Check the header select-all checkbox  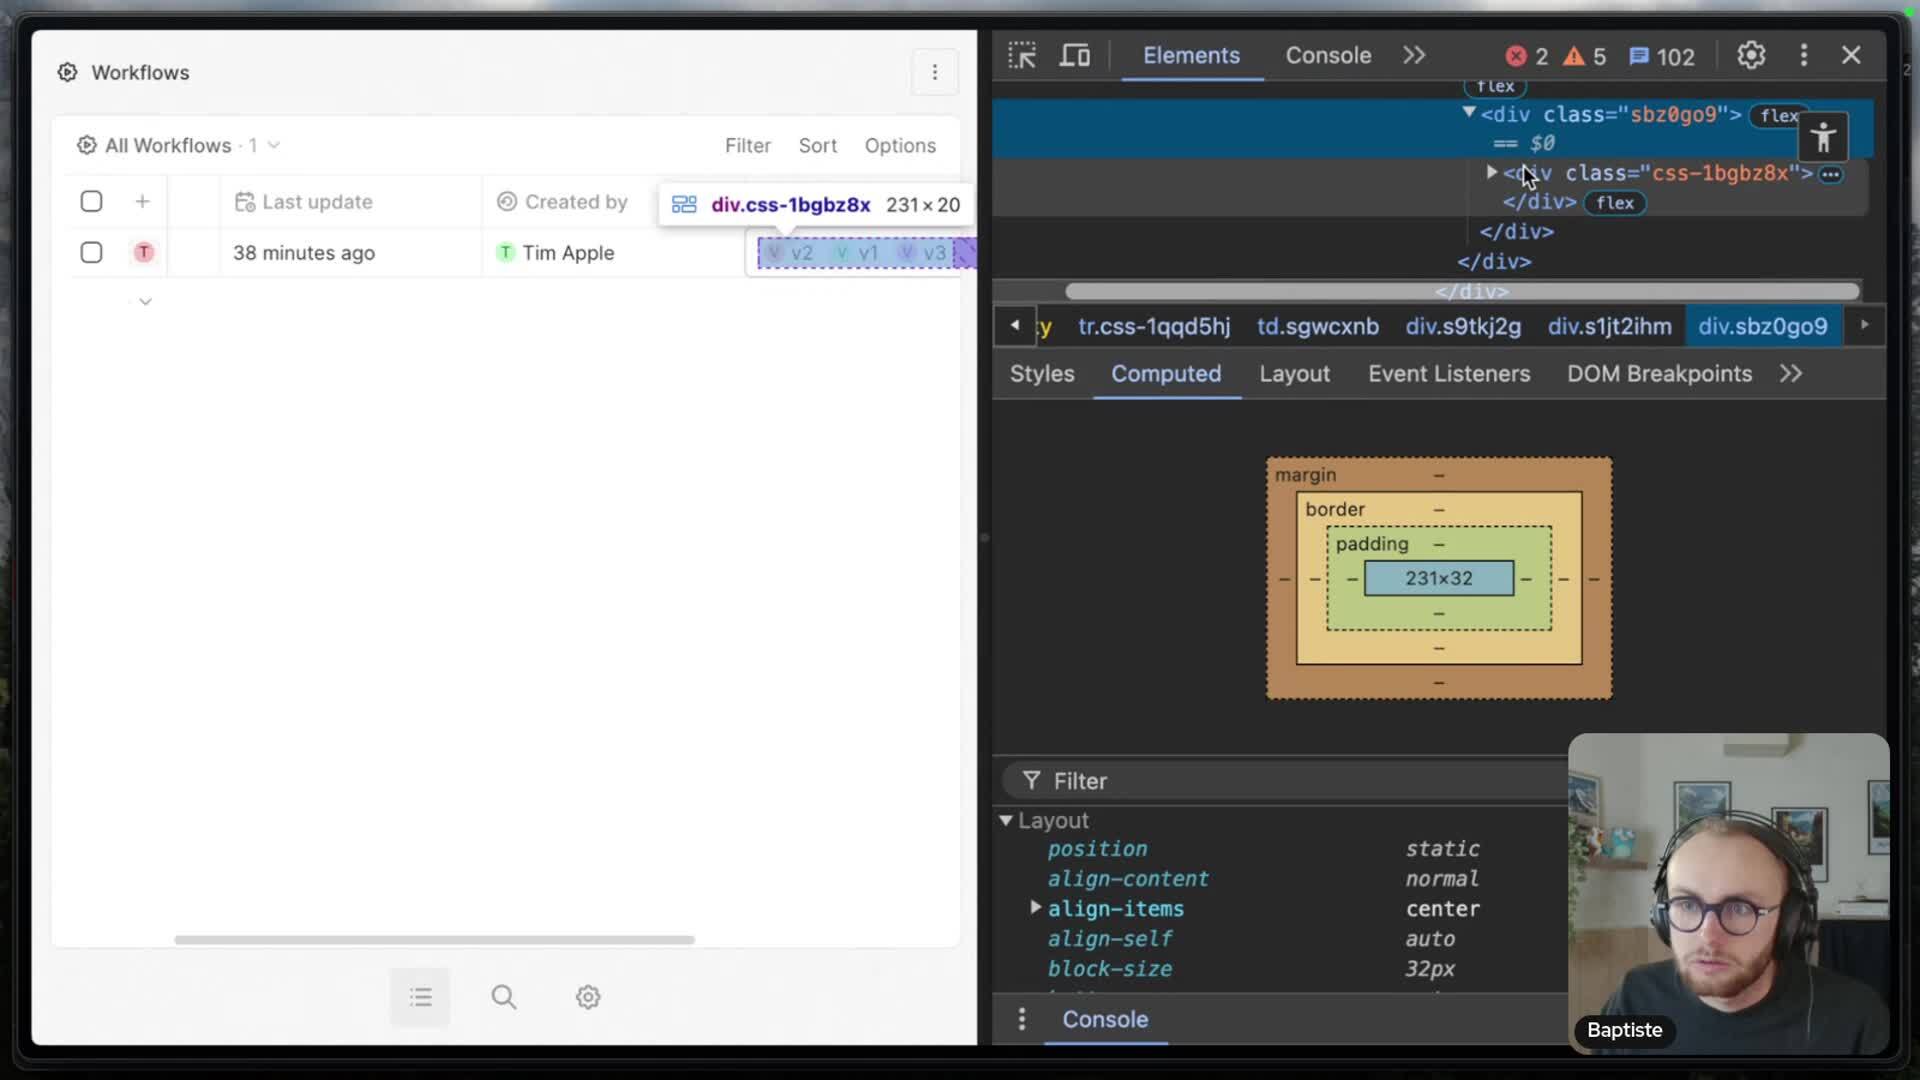(91, 202)
